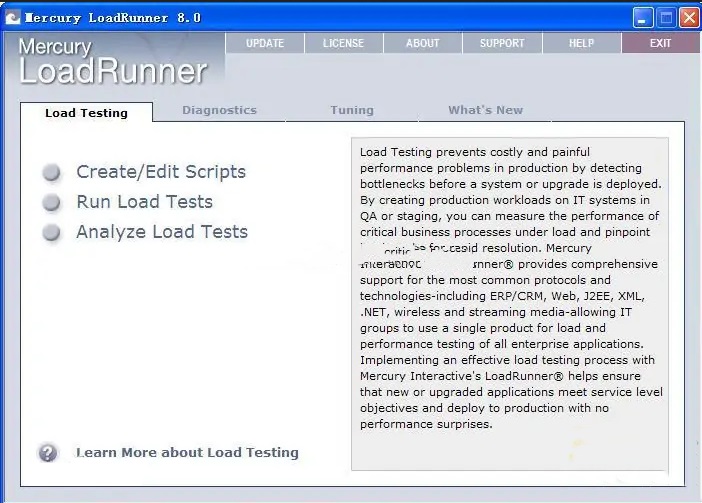Switch to the Load Testing tab
Image resolution: width=702 pixels, height=503 pixels.
[86, 113]
